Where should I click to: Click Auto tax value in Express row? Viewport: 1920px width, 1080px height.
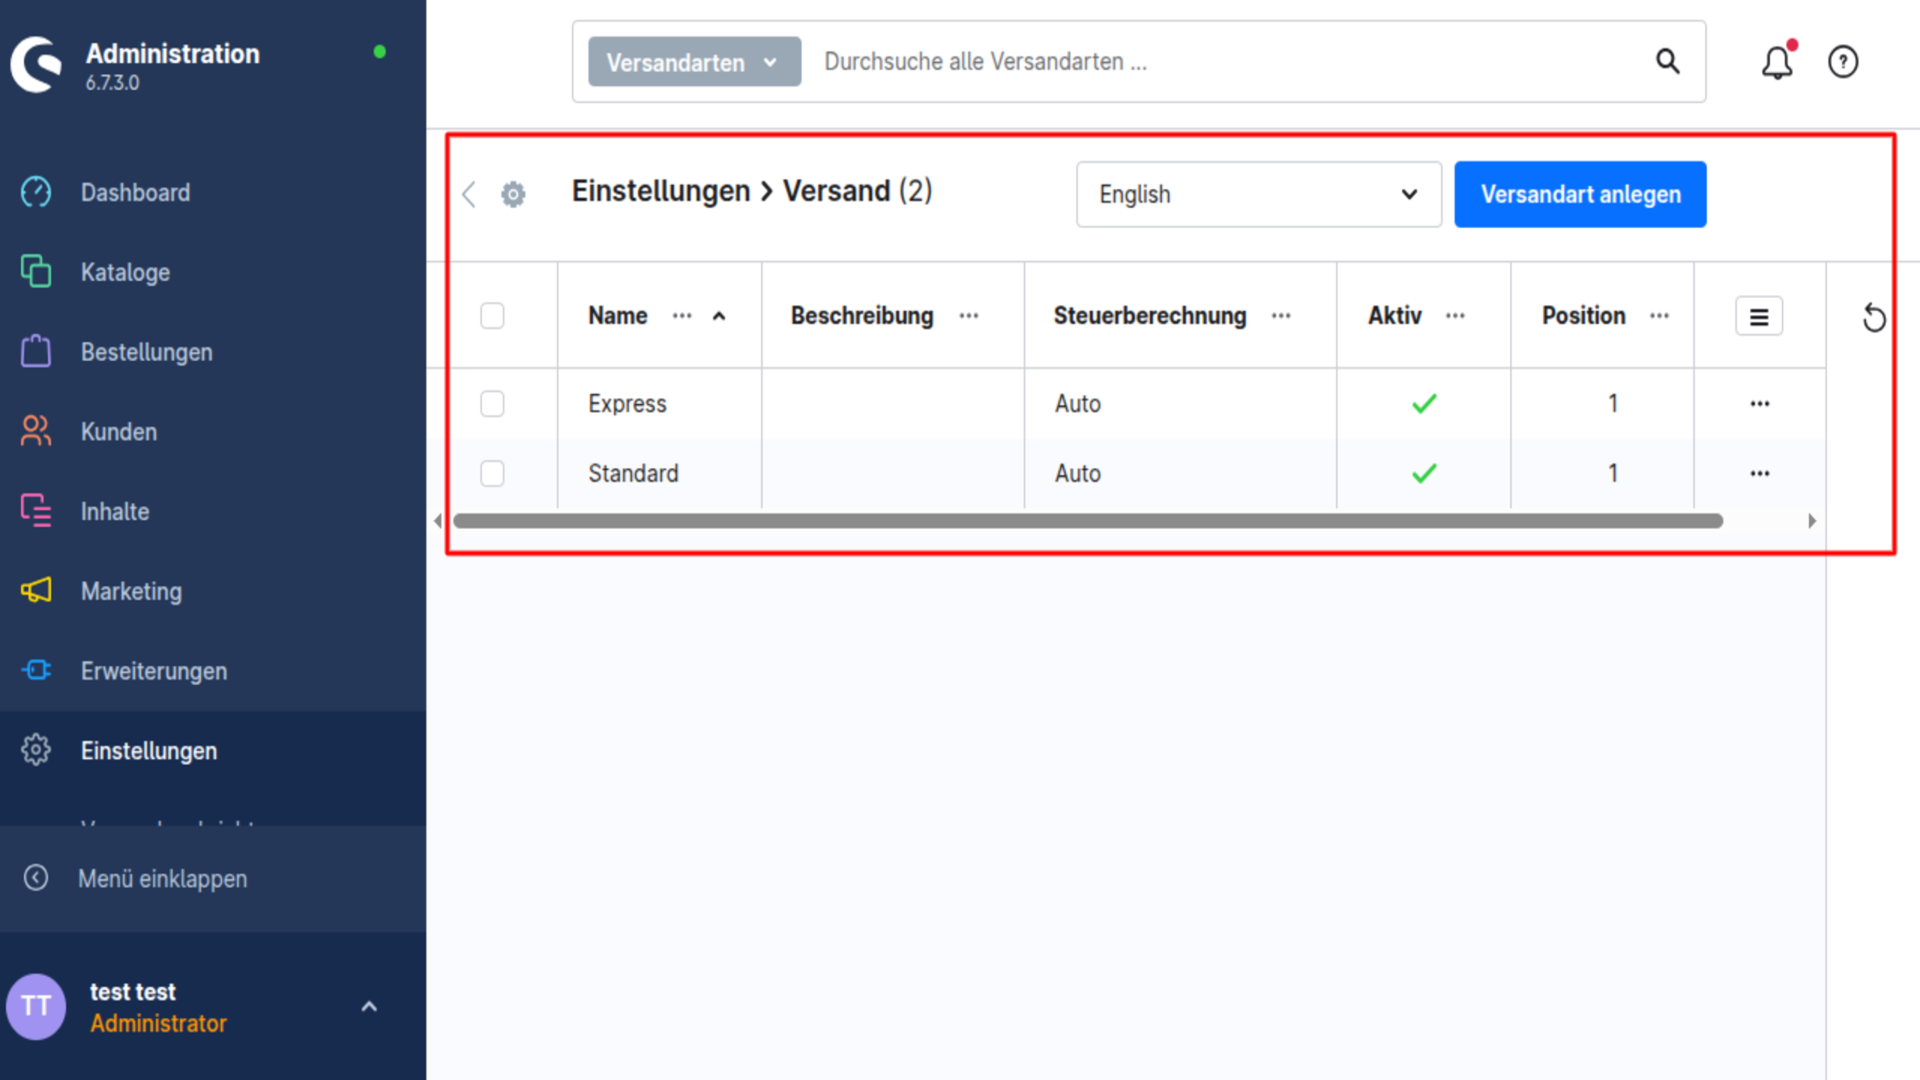tap(1078, 404)
